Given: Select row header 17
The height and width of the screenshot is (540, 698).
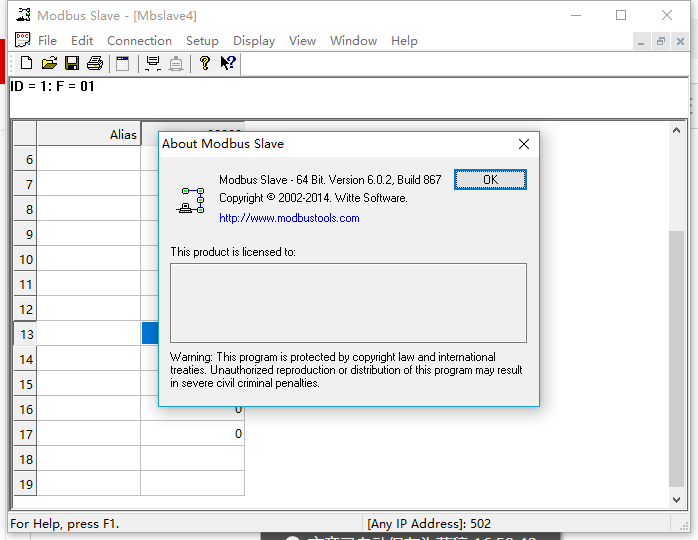Looking at the screenshot, I should [x=25, y=434].
